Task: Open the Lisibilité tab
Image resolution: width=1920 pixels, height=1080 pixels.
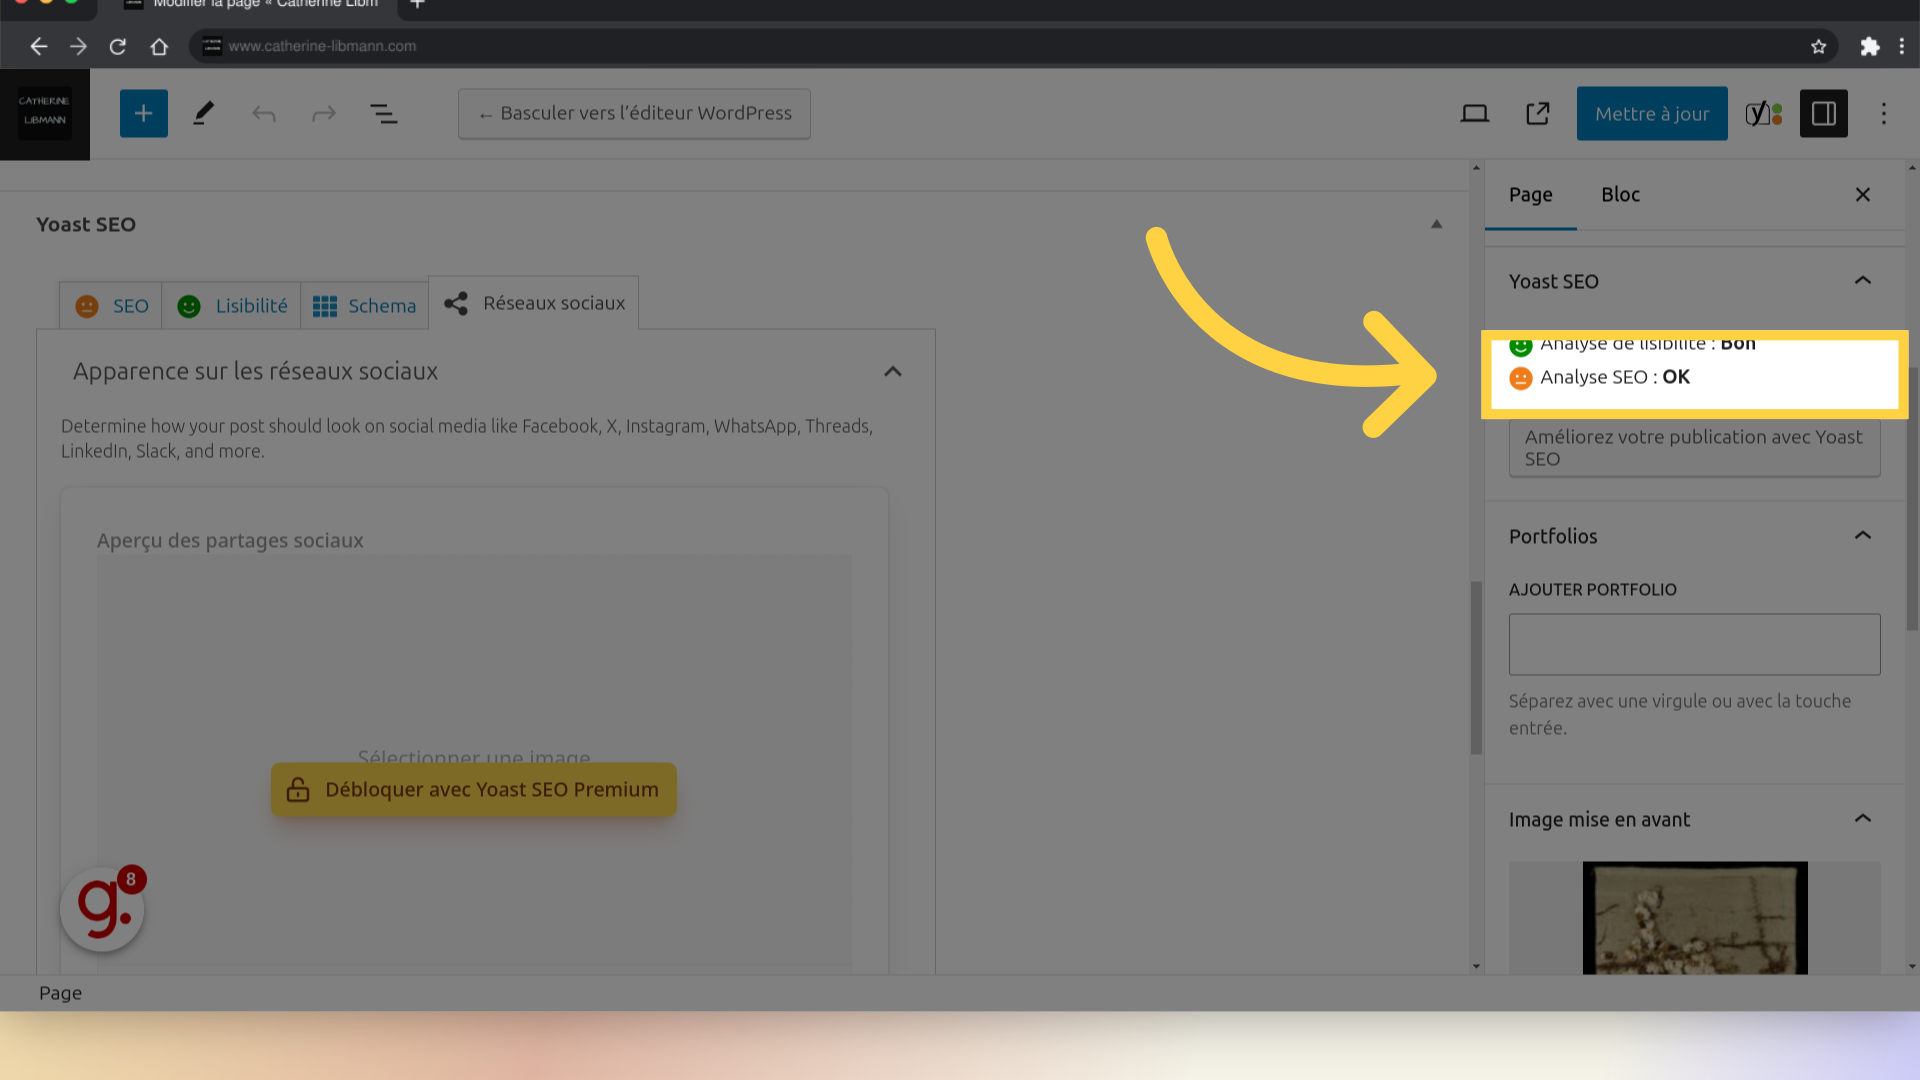Action: pyautogui.click(x=232, y=306)
